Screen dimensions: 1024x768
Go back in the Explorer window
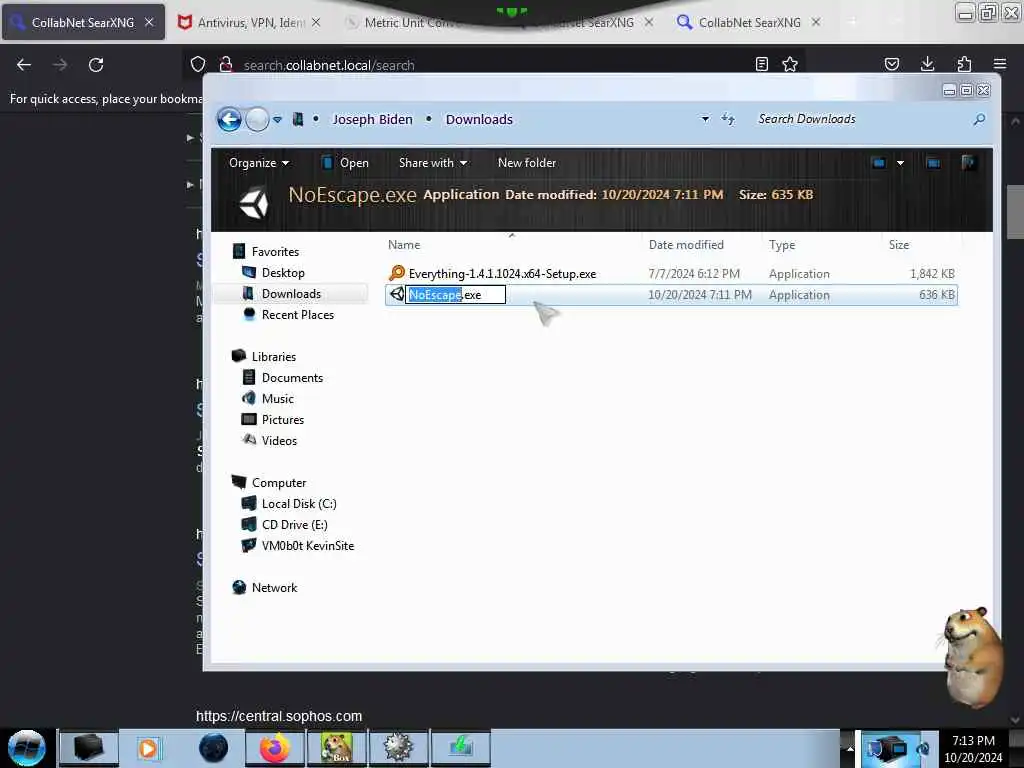[x=229, y=120]
